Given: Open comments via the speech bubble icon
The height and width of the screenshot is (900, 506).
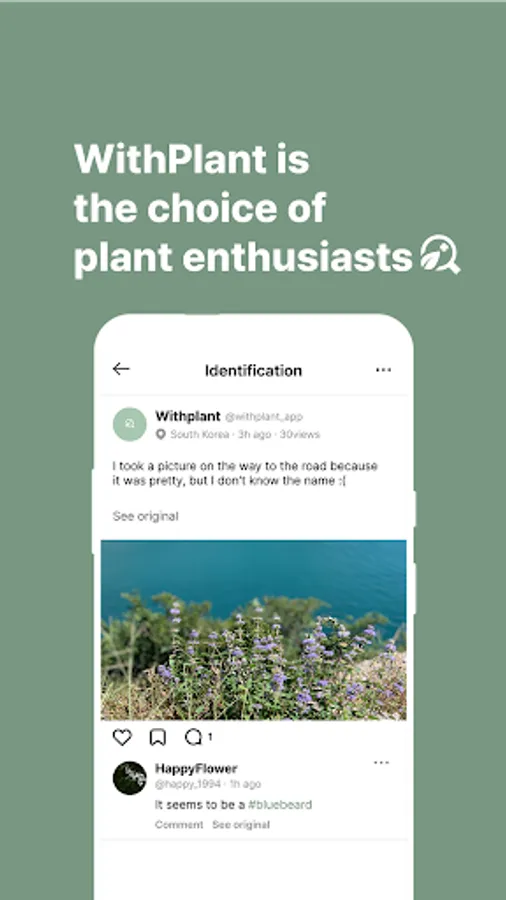Looking at the screenshot, I should point(193,737).
